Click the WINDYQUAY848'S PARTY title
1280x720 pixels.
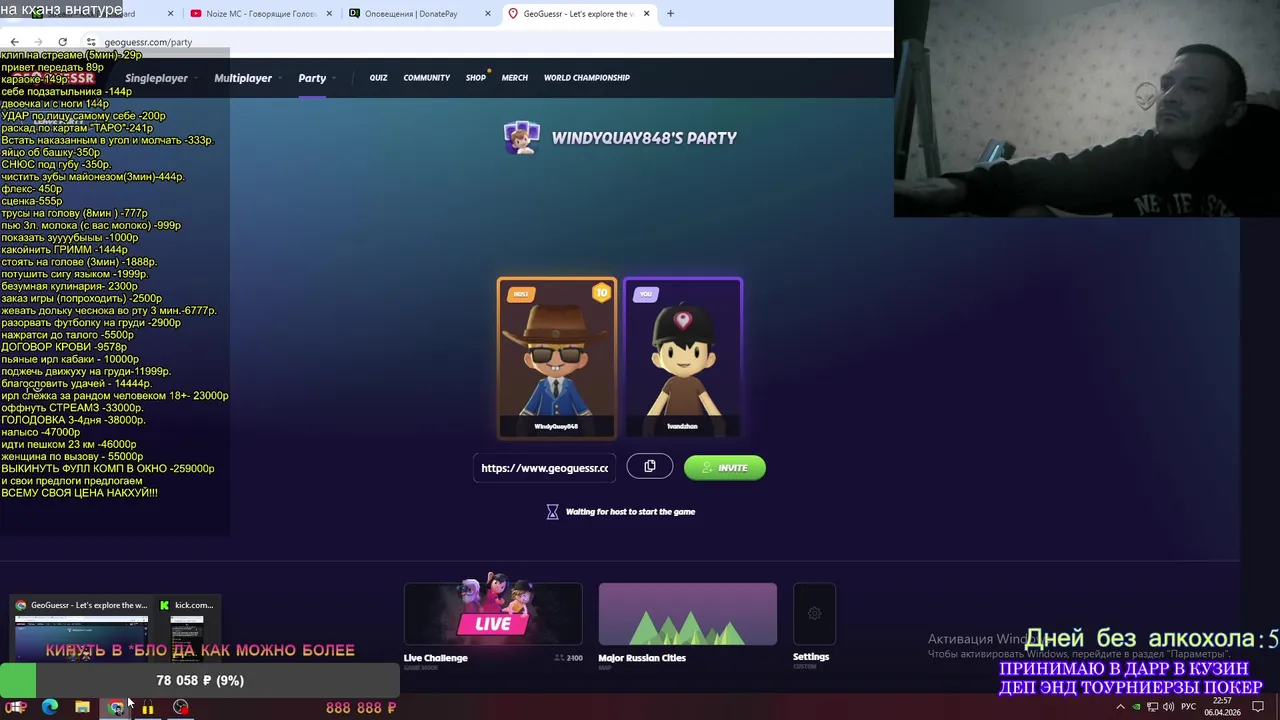644,138
